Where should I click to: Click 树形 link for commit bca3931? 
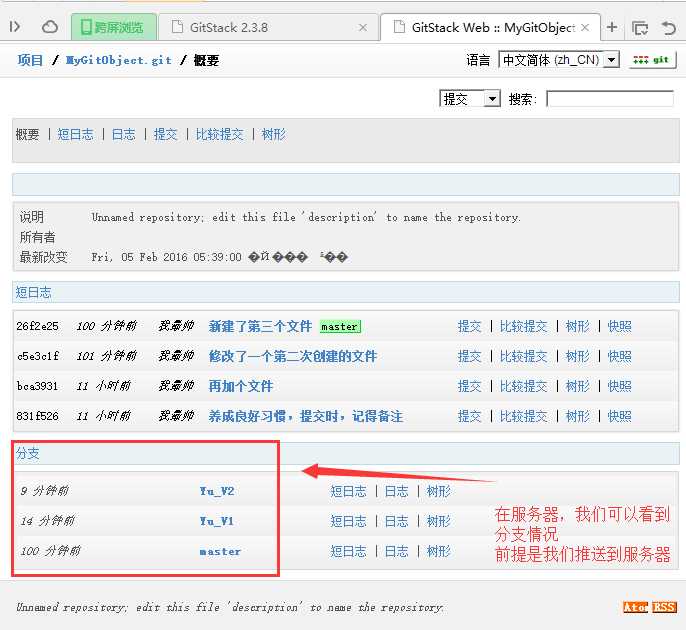pos(578,386)
